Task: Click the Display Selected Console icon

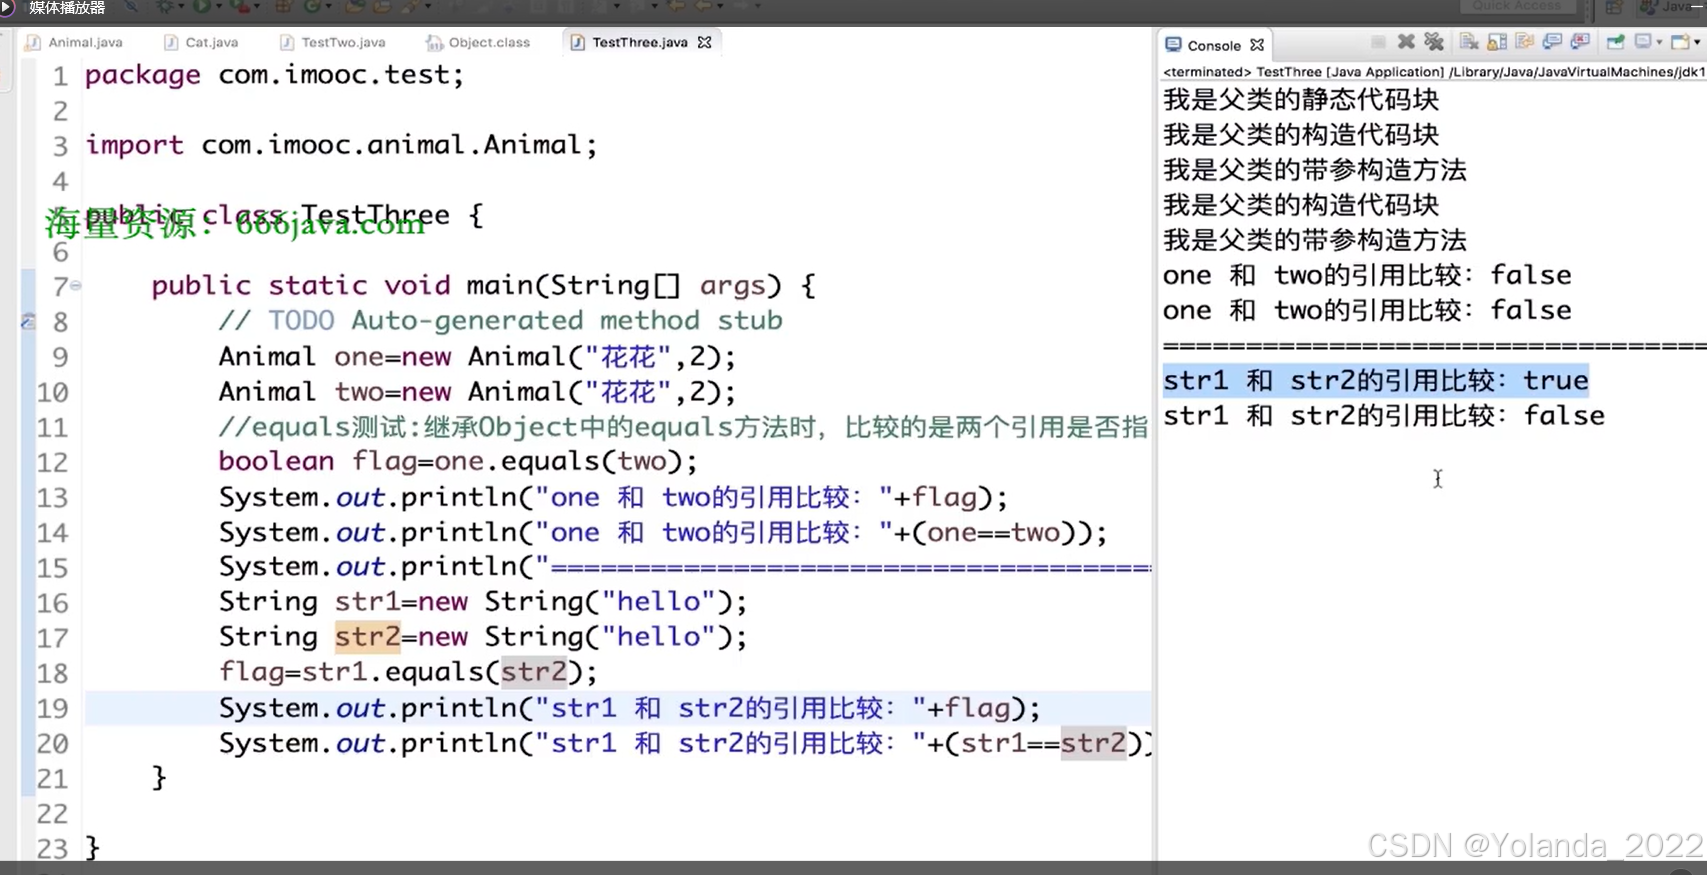Action: tap(1643, 42)
